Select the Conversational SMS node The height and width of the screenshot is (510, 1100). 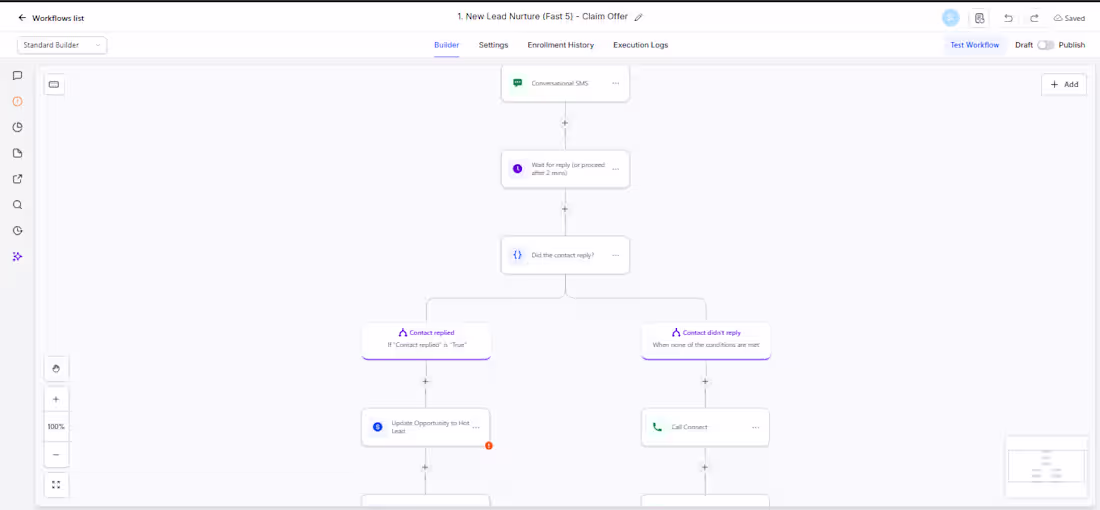(x=565, y=83)
